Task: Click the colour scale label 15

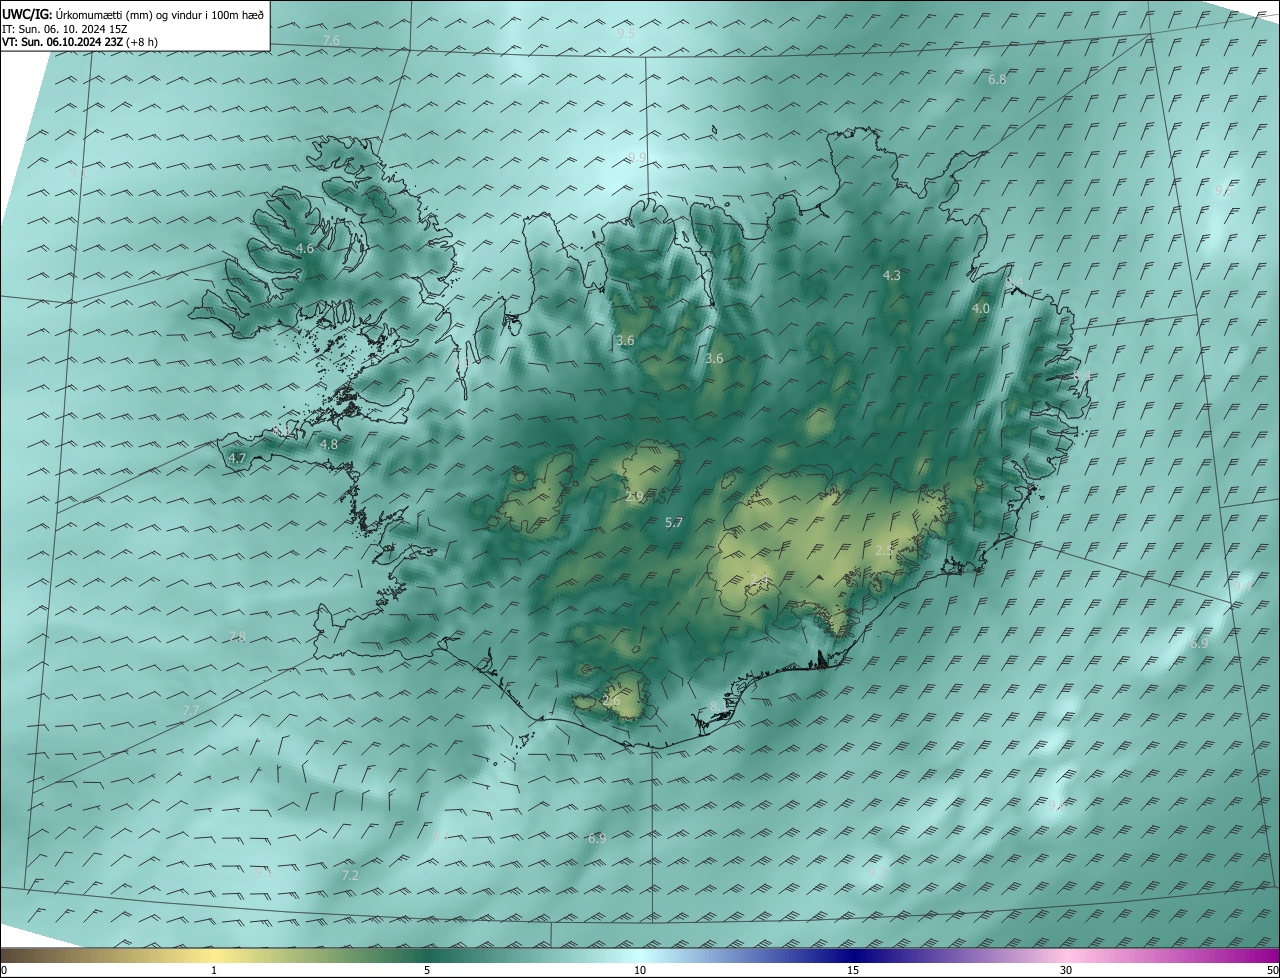Action: coord(853,970)
